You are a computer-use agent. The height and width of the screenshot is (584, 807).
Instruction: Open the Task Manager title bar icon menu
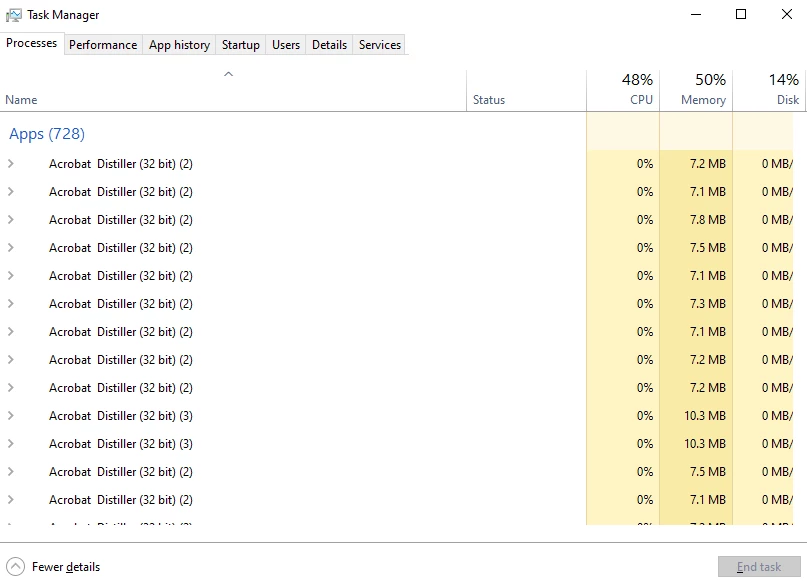(x=13, y=15)
